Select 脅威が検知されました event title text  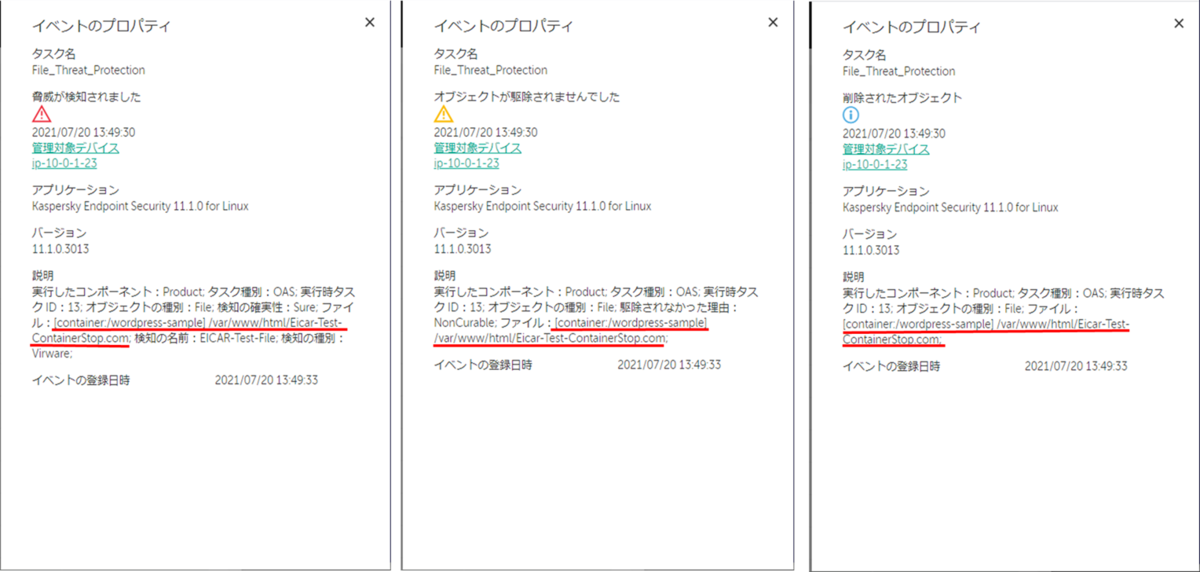tap(86, 97)
